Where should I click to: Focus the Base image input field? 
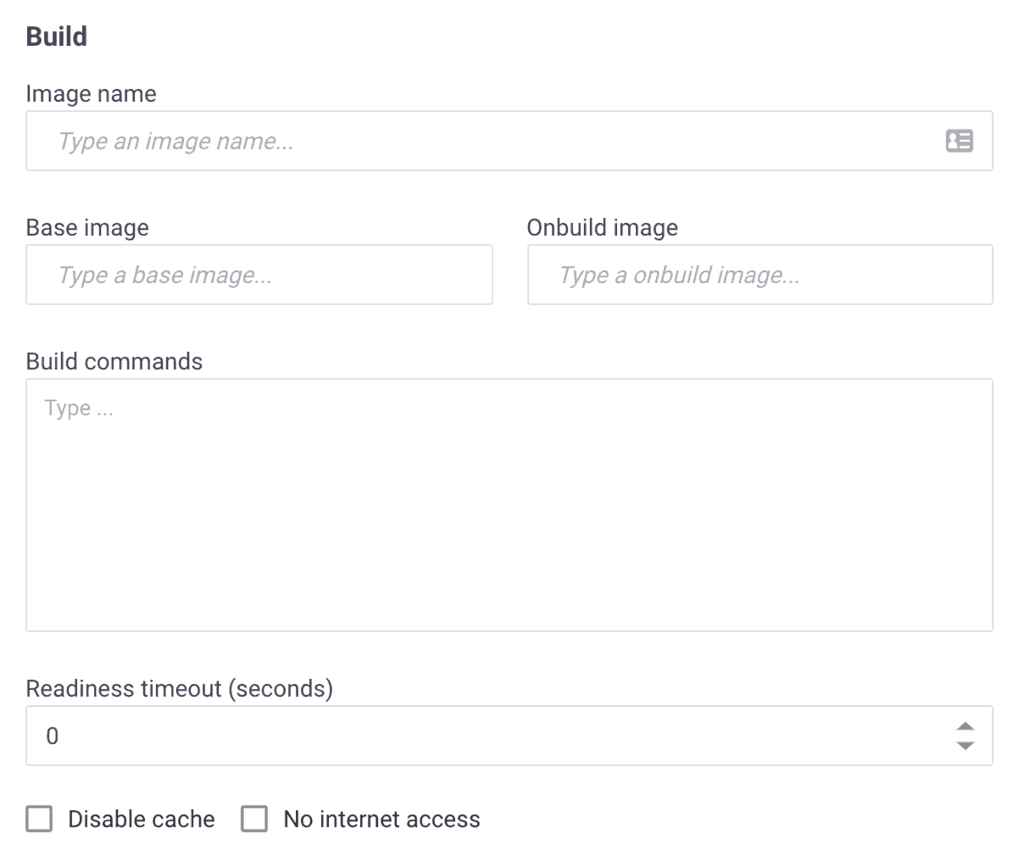click(x=259, y=275)
